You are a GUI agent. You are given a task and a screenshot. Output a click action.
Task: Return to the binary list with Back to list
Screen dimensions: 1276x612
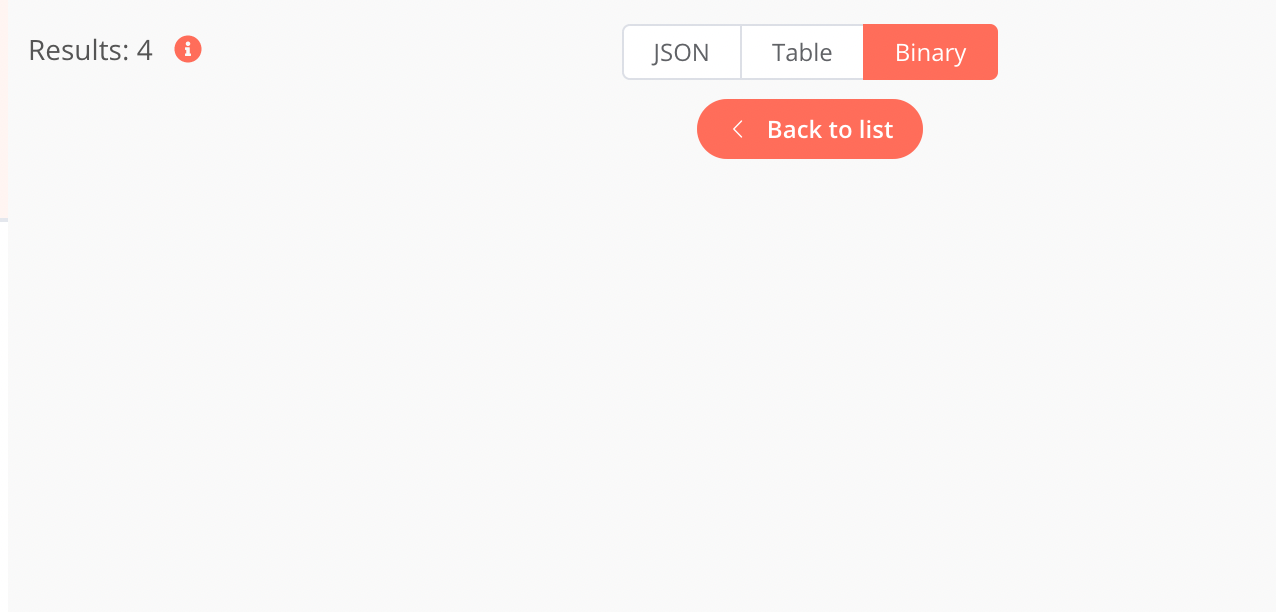tap(810, 129)
